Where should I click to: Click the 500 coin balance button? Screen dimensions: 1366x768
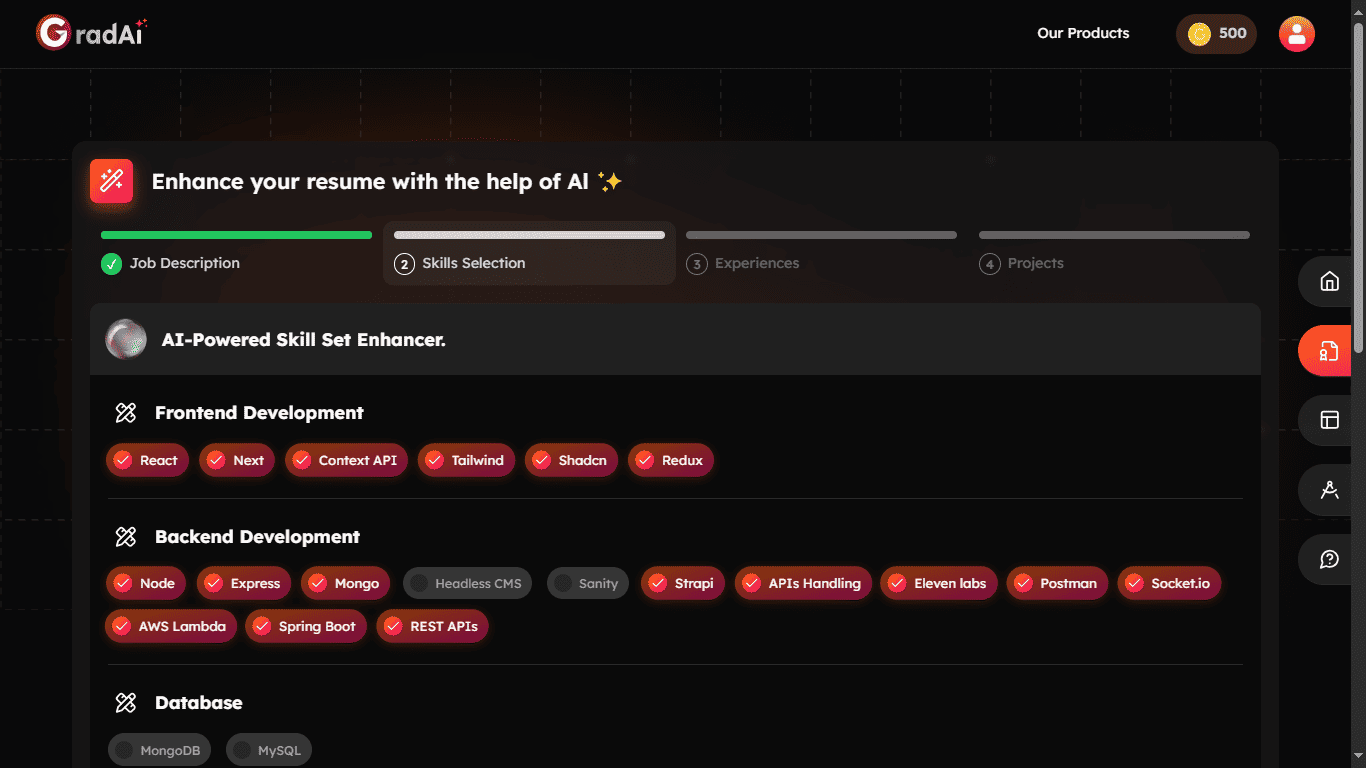tap(1216, 33)
